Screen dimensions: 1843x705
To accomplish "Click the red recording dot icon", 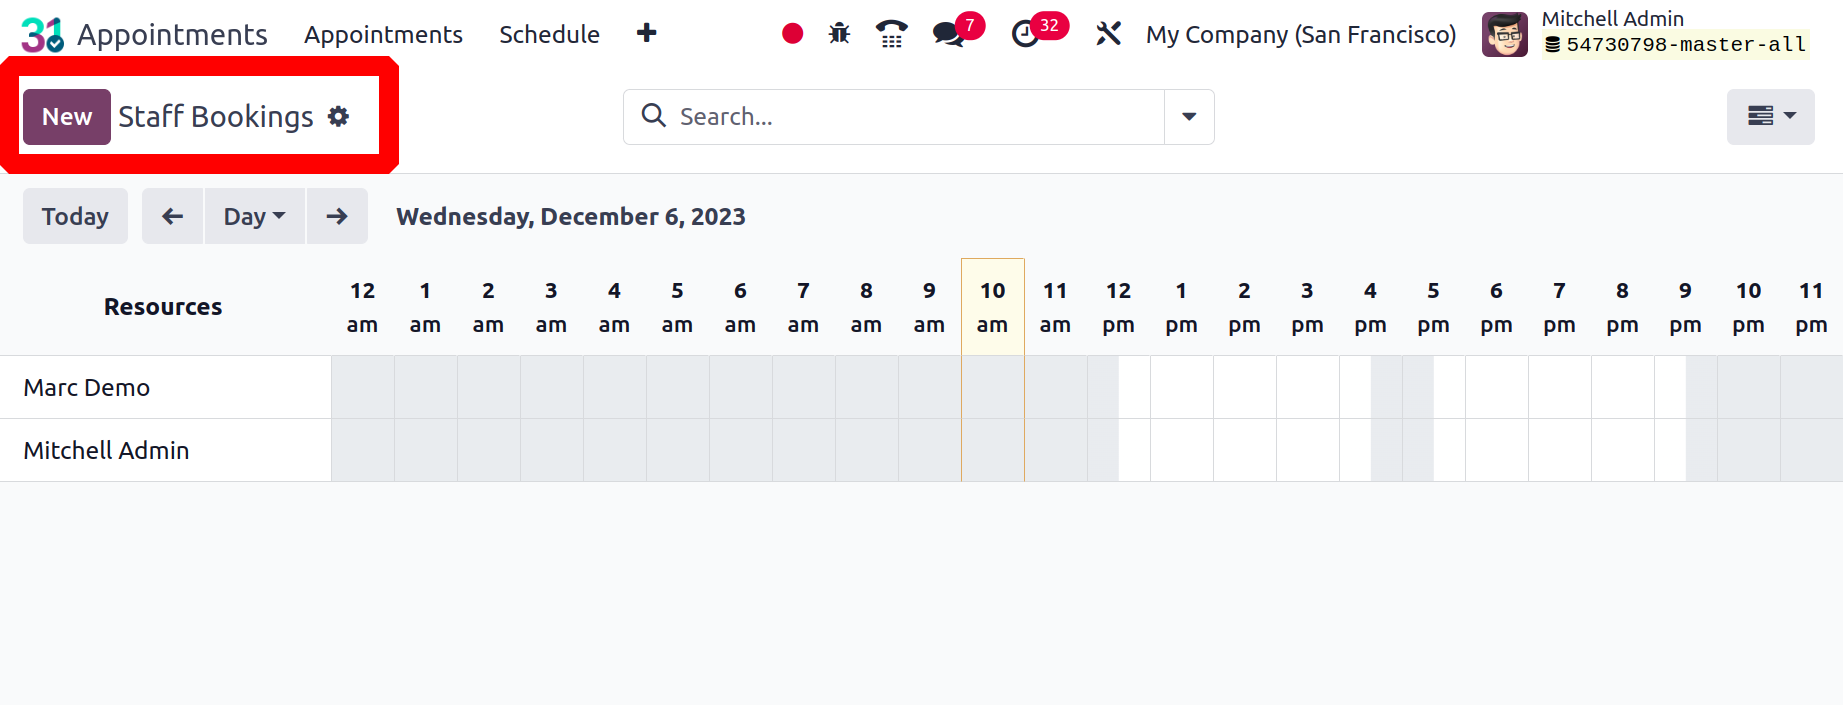I will (x=793, y=34).
